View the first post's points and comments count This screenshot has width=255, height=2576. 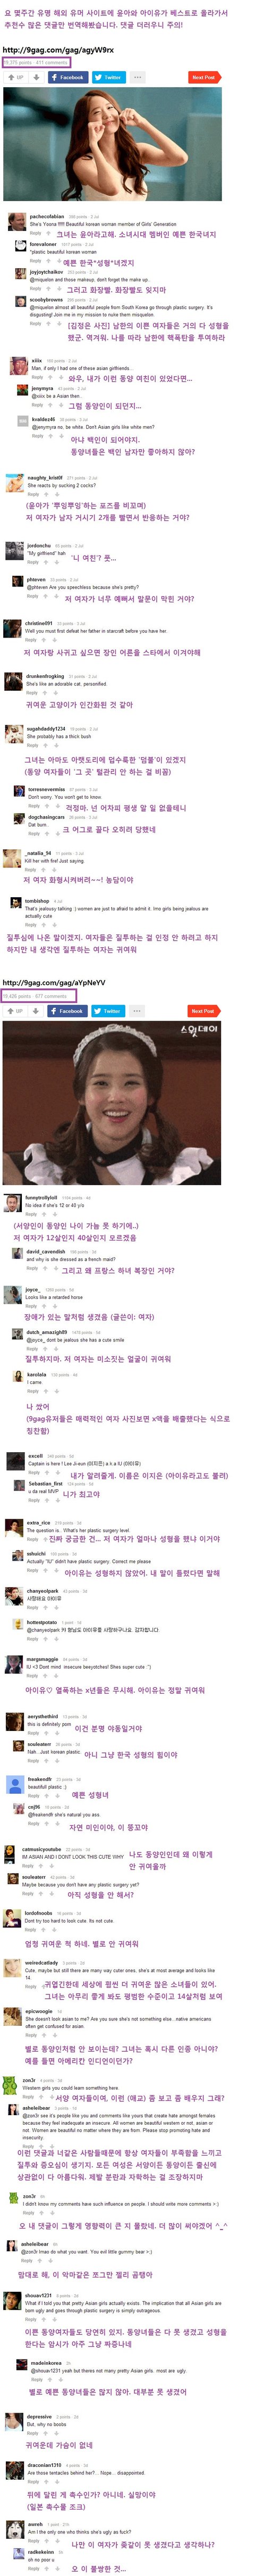tap(36, 62)
